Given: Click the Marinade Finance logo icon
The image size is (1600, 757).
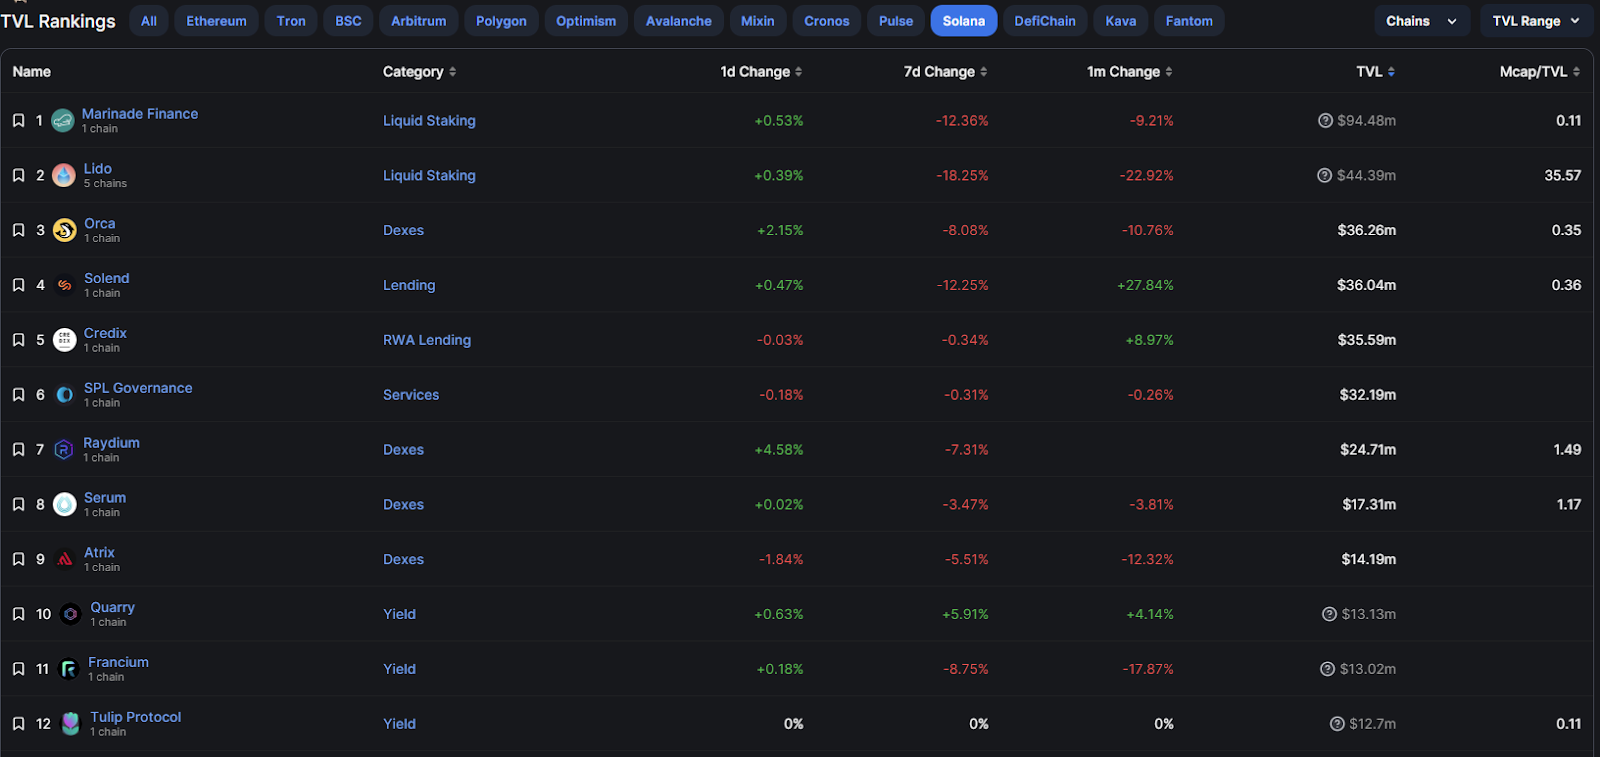Looking at the screenshot, I should pos(63,121).
